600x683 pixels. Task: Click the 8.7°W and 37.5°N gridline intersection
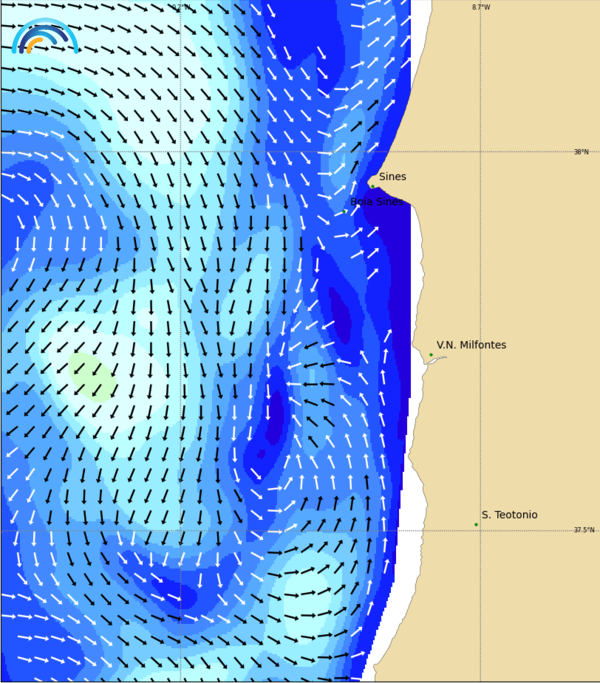(x=480, y=530)
